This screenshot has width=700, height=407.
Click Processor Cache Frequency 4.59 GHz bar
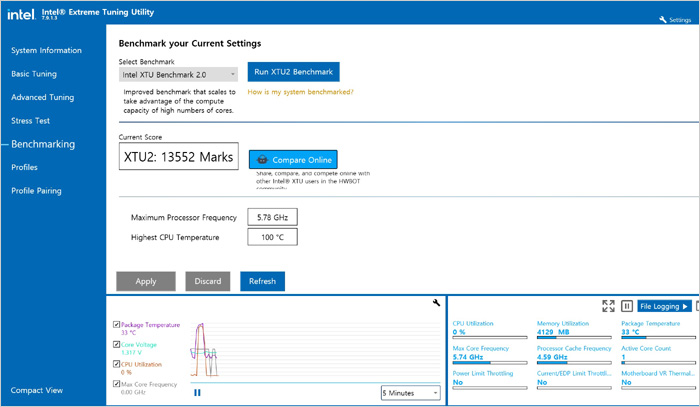[574, 363]
